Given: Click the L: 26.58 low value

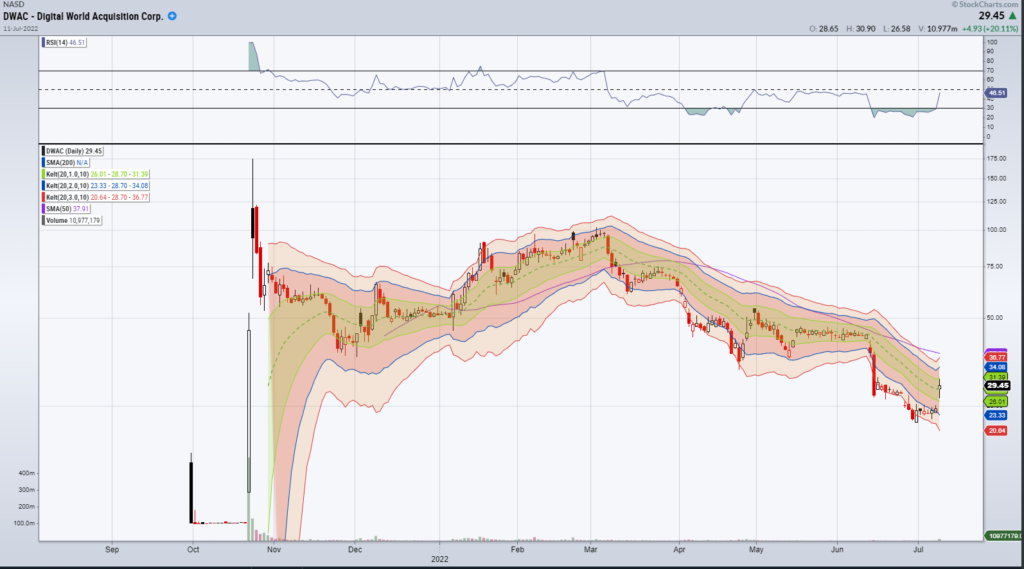Looking at the screenshot, I should (x=897, y=29).
